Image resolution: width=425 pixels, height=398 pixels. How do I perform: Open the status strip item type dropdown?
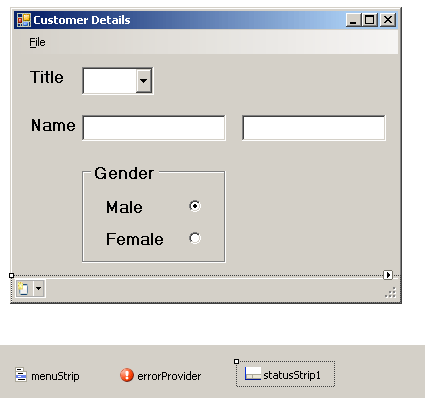tap(39, 288)
